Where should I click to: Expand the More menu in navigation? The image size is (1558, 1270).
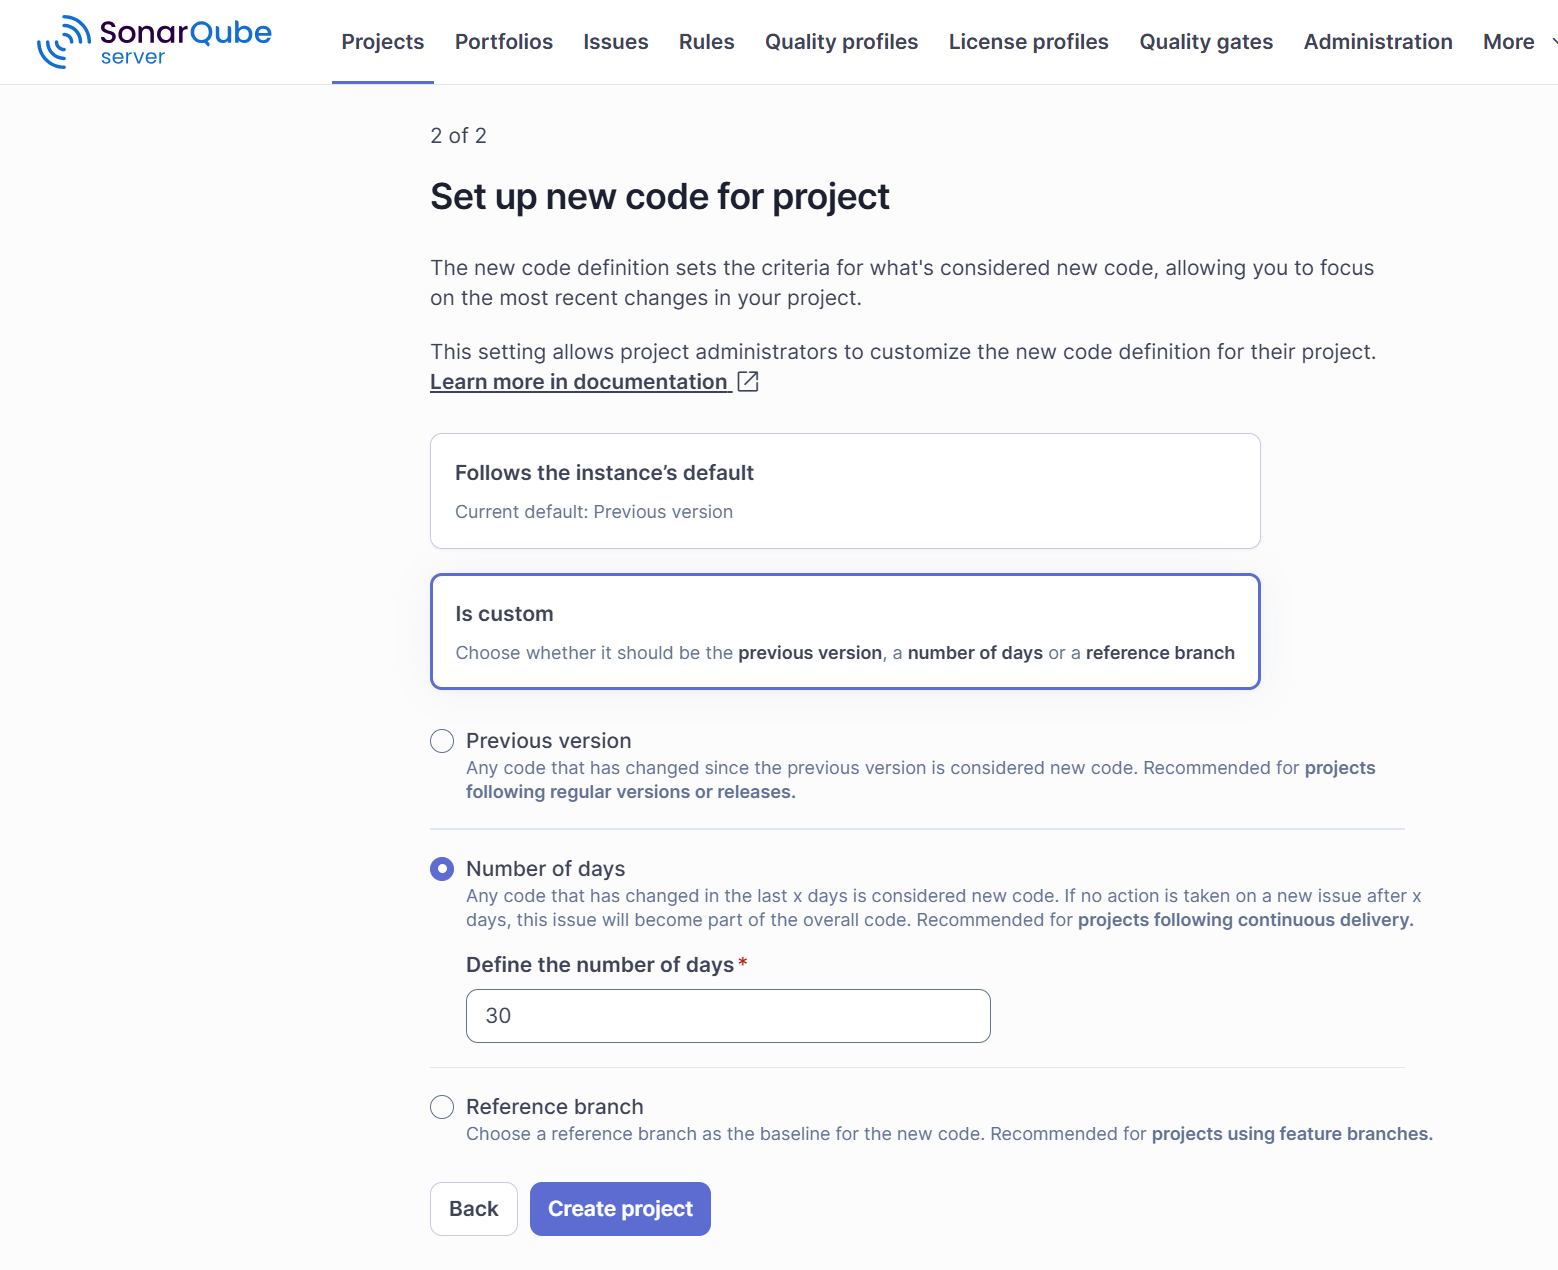1519,42
